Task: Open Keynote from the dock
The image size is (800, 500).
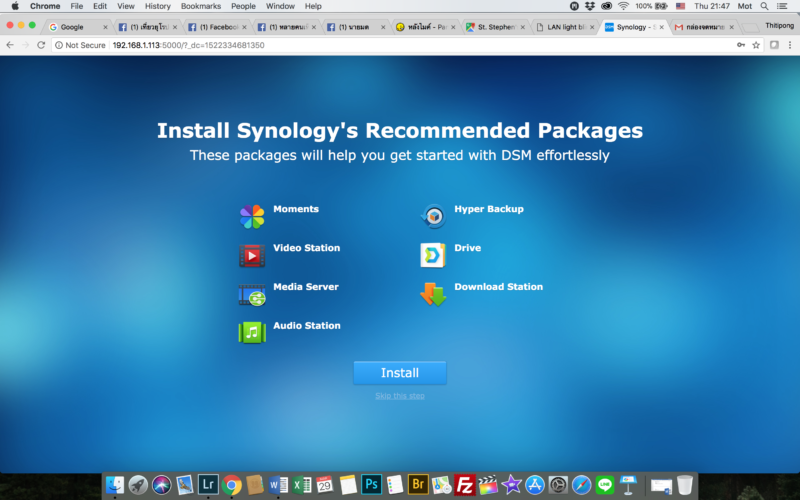Action: click(x=628, y=485)
